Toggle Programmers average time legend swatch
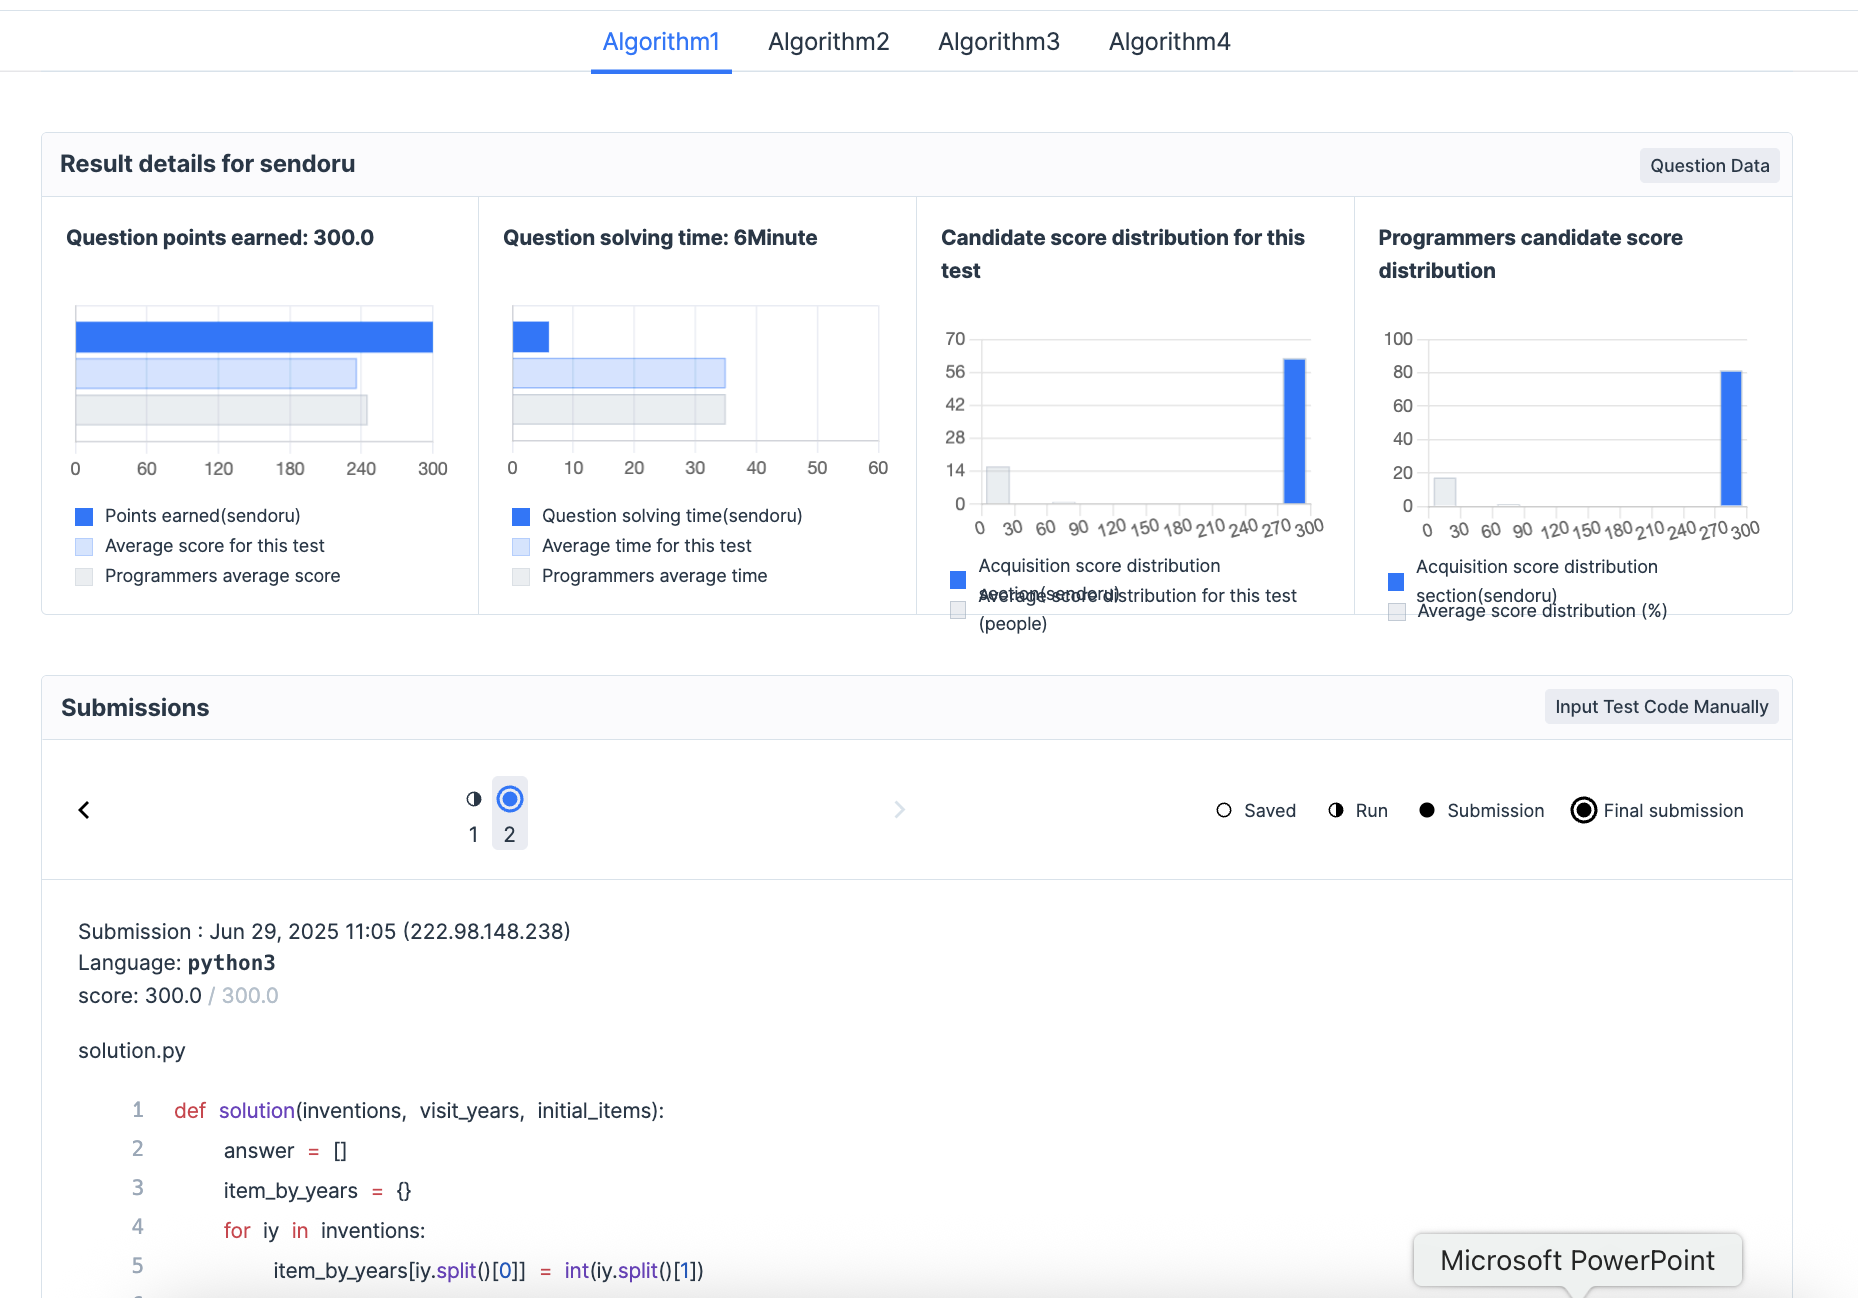The height and width of the screenshot is (1298, 1858). [521, 577]
